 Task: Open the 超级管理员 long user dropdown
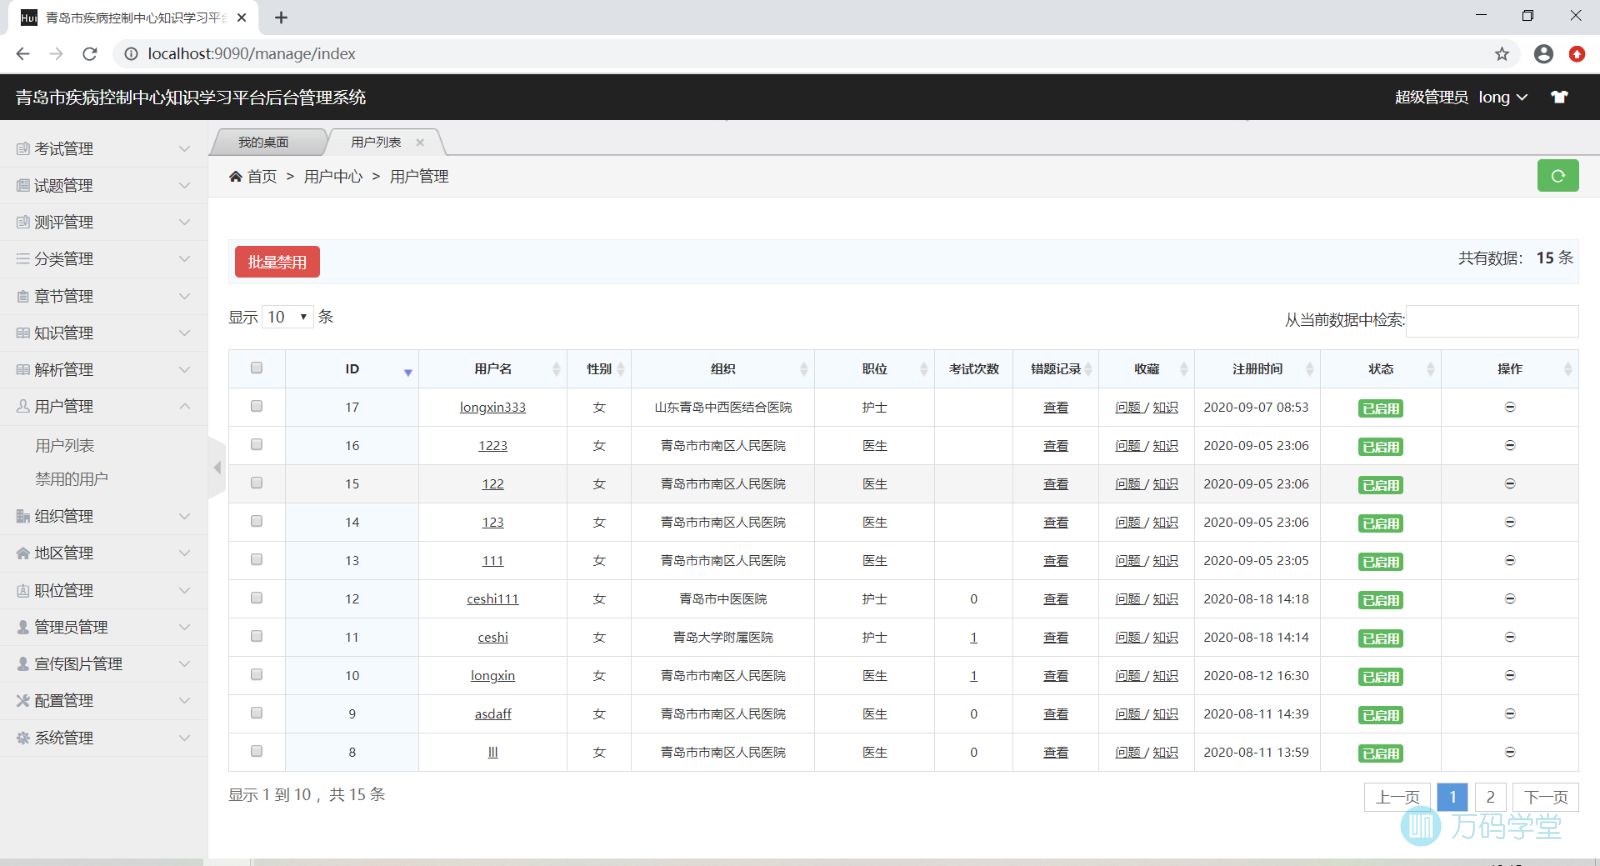1461,97
